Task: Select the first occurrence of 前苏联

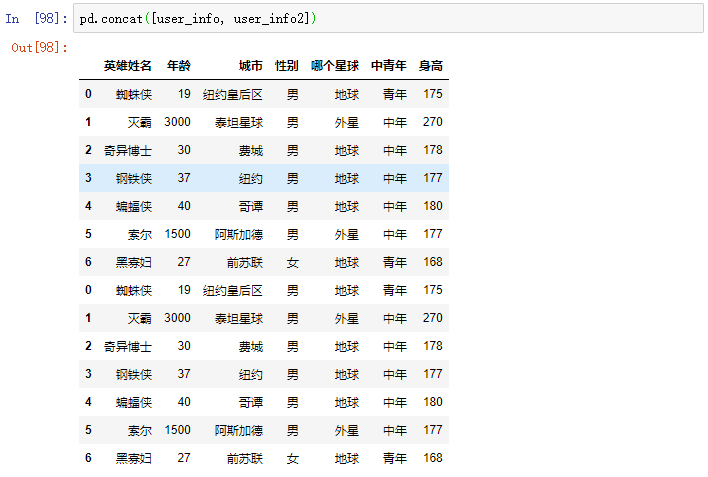Action: coord(245,262)
